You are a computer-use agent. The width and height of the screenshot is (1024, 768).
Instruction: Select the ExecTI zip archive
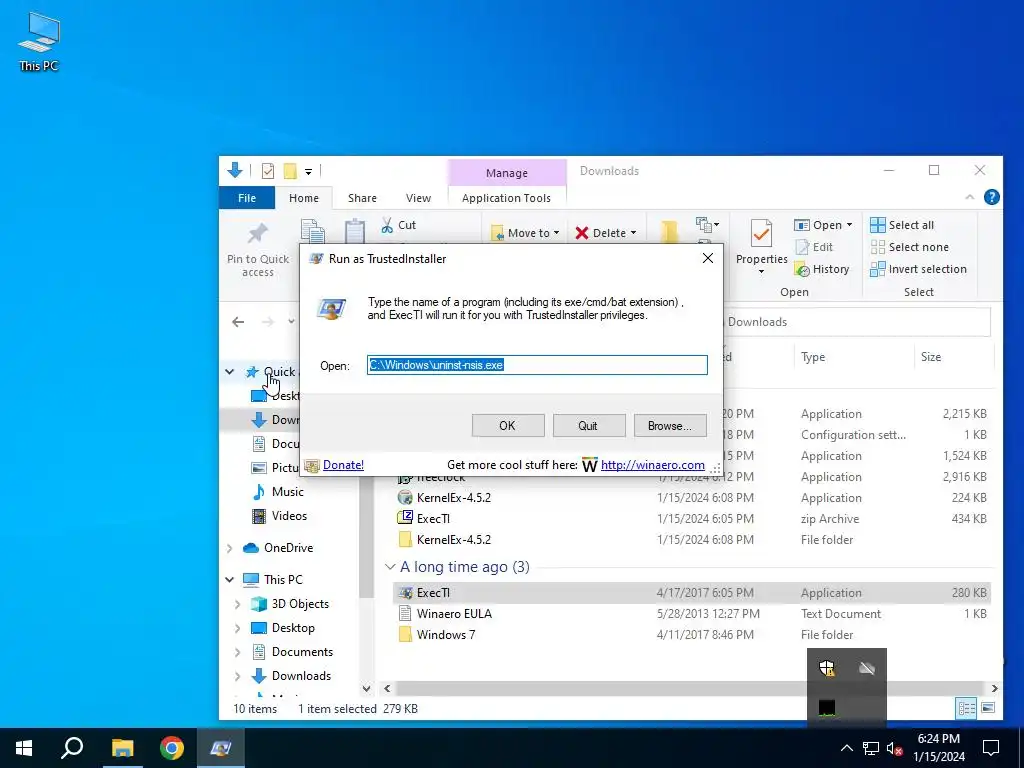pos(433,519)
